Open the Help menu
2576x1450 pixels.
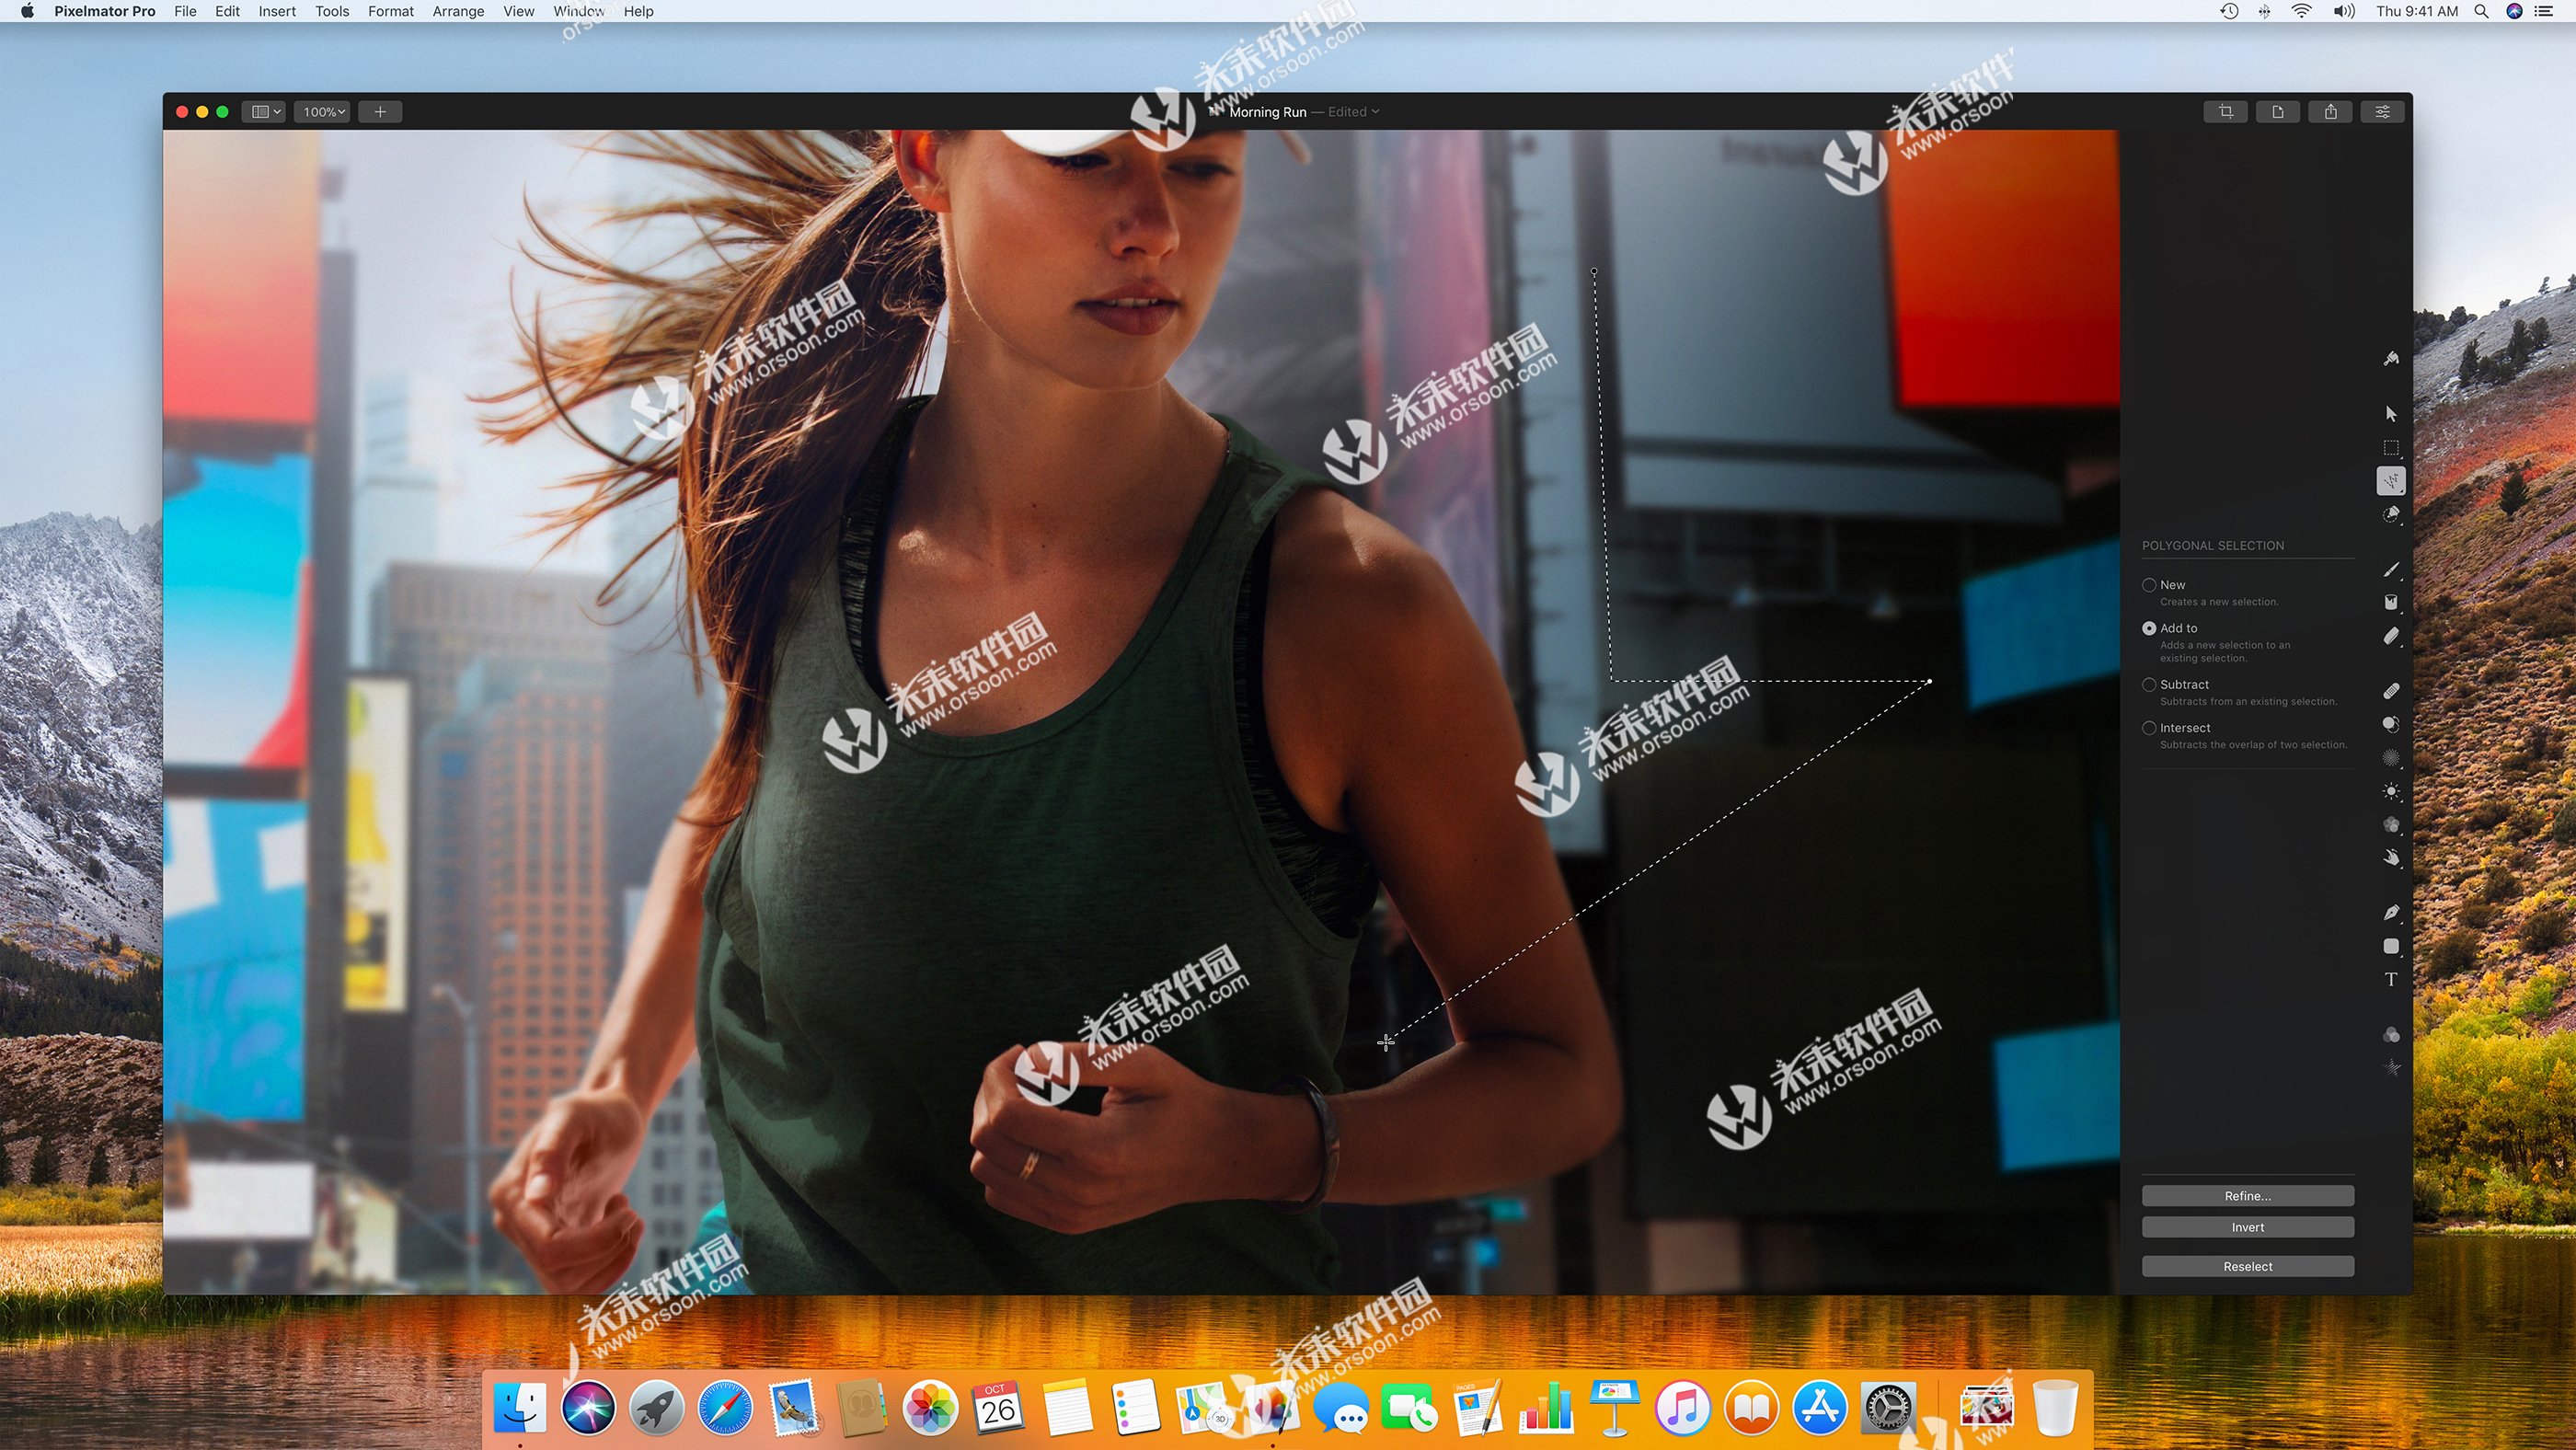pos(638,11)
